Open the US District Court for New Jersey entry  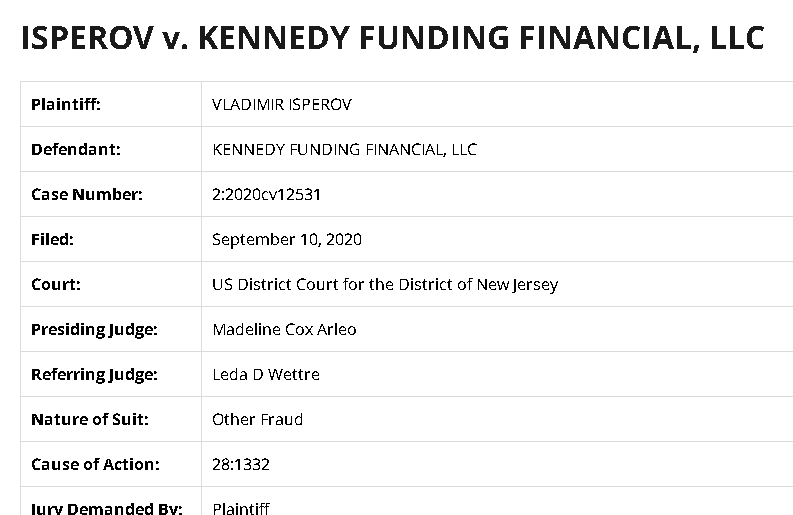click(x=385, y=284)
